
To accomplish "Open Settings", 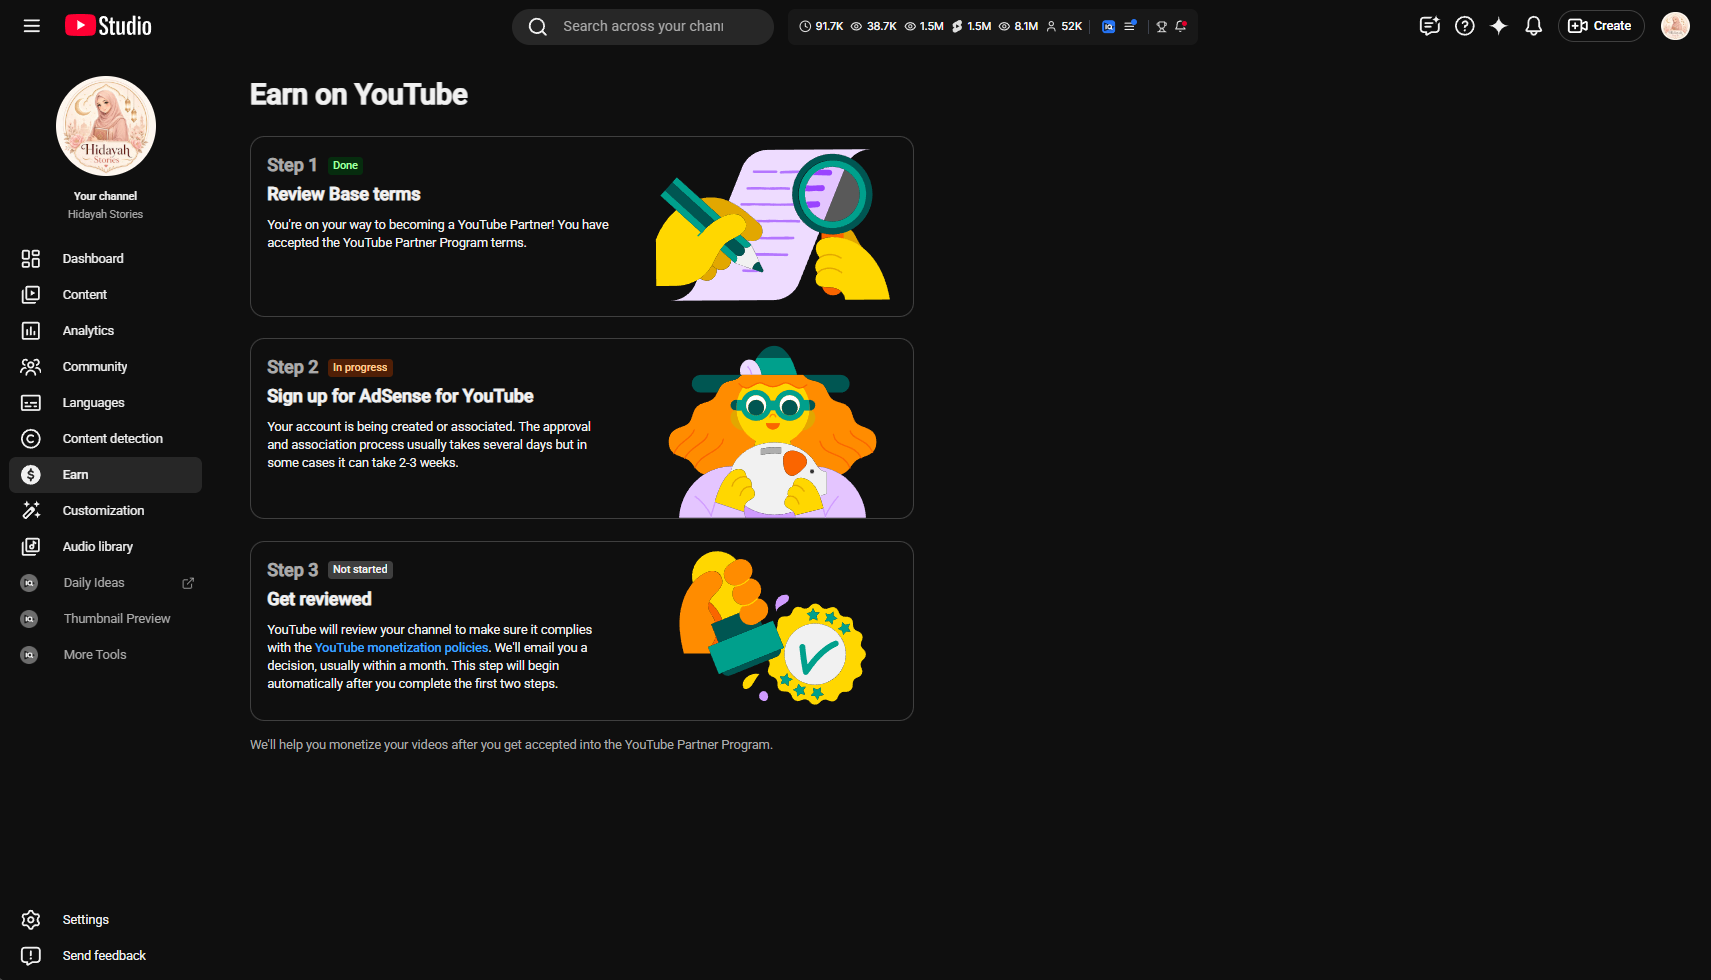I will [x=105, y=920].
